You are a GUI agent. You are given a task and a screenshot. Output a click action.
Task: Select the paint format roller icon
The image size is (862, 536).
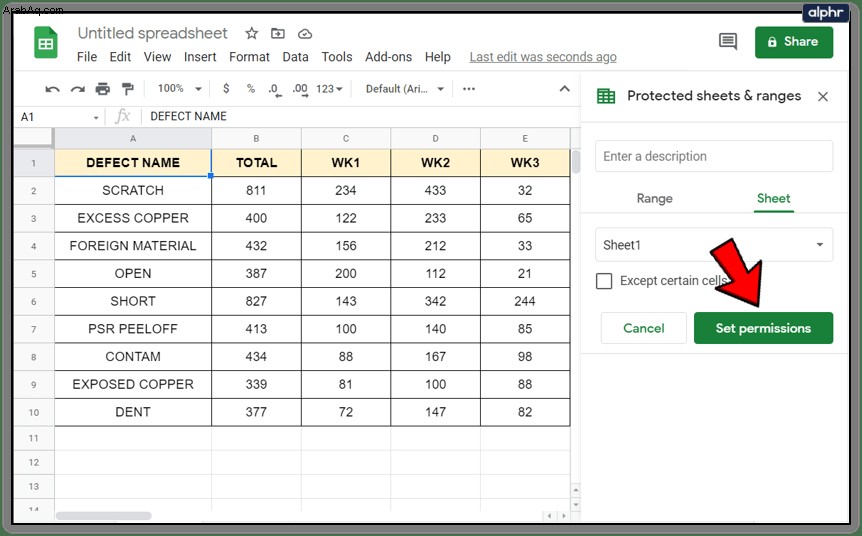click(x=128, y=89)
